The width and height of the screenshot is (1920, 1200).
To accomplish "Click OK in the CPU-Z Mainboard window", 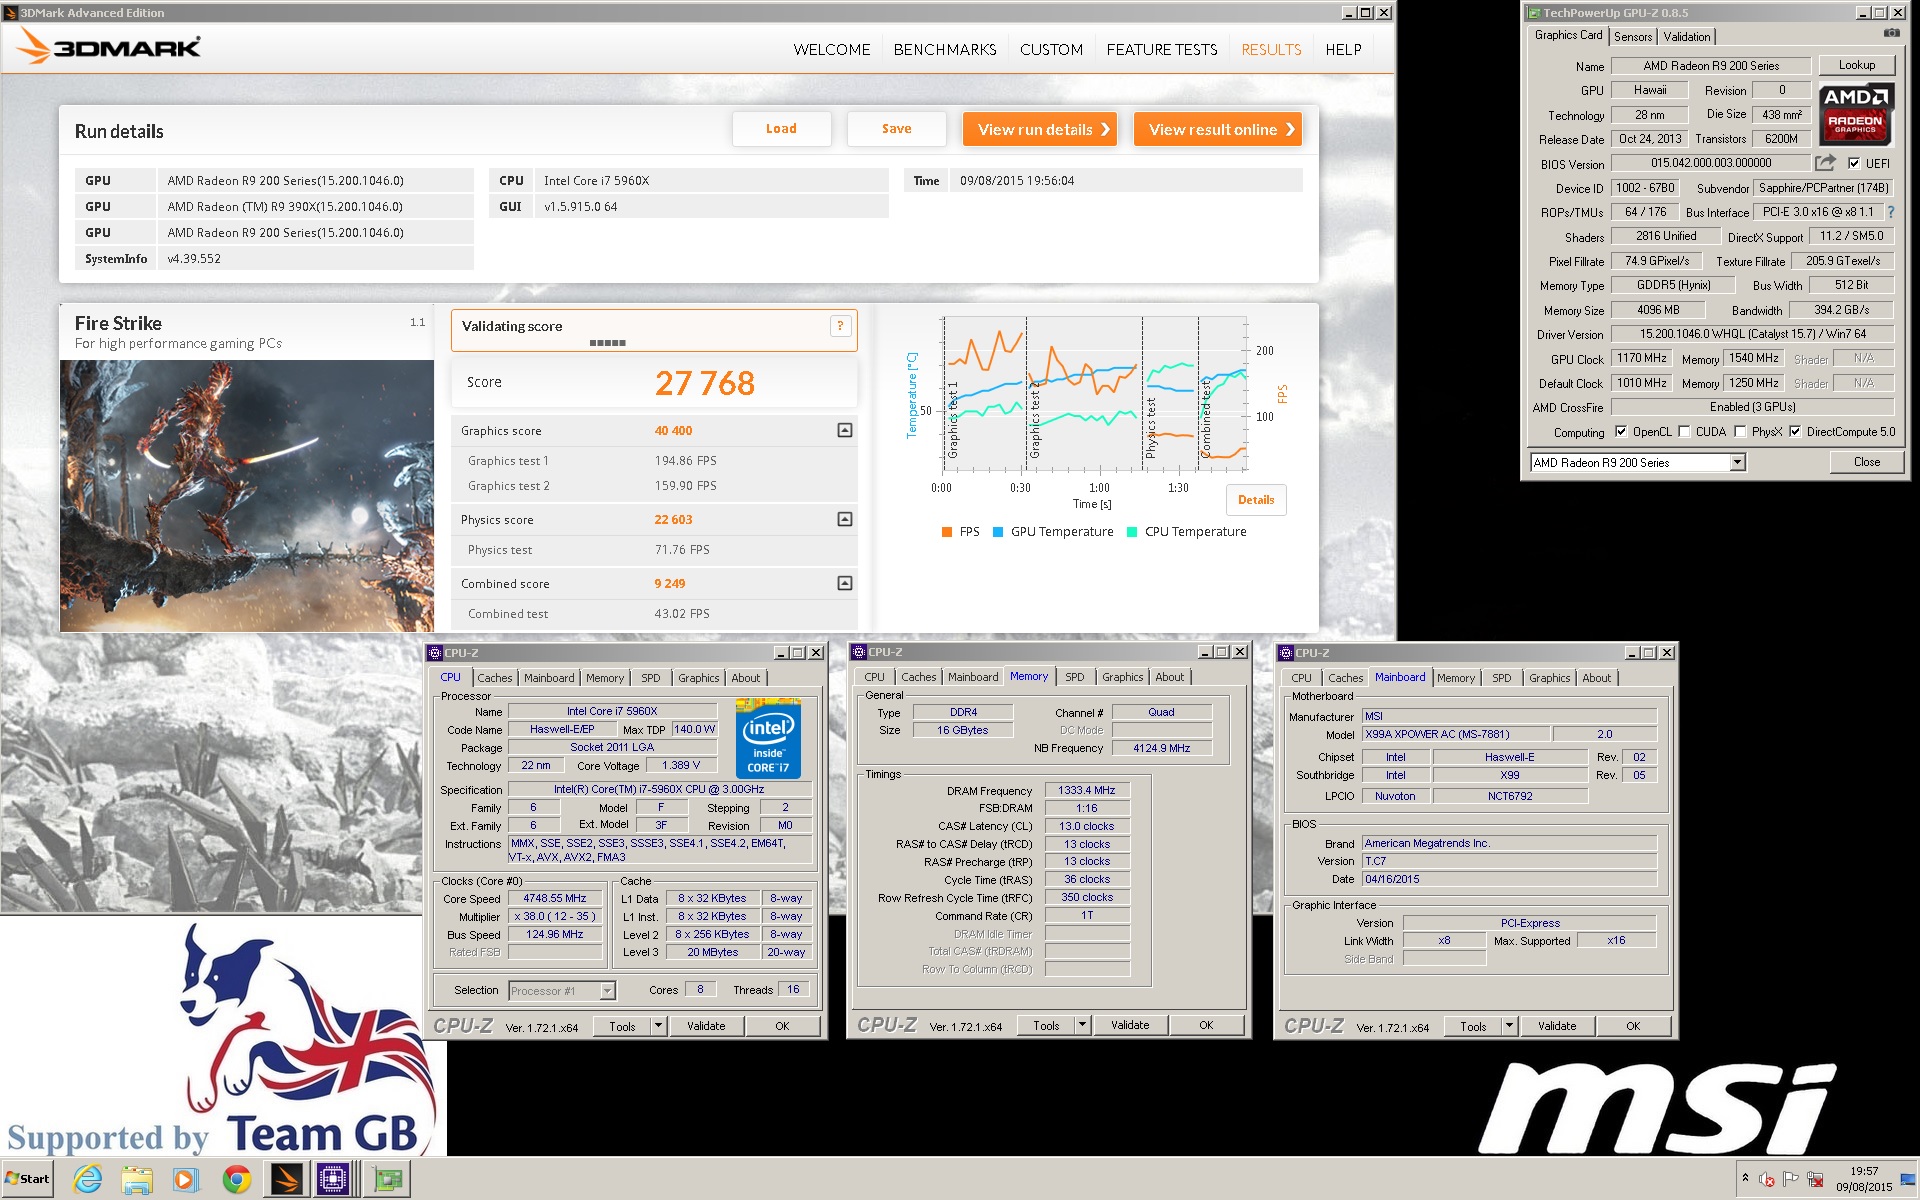I will (x=1633, y=1026).
